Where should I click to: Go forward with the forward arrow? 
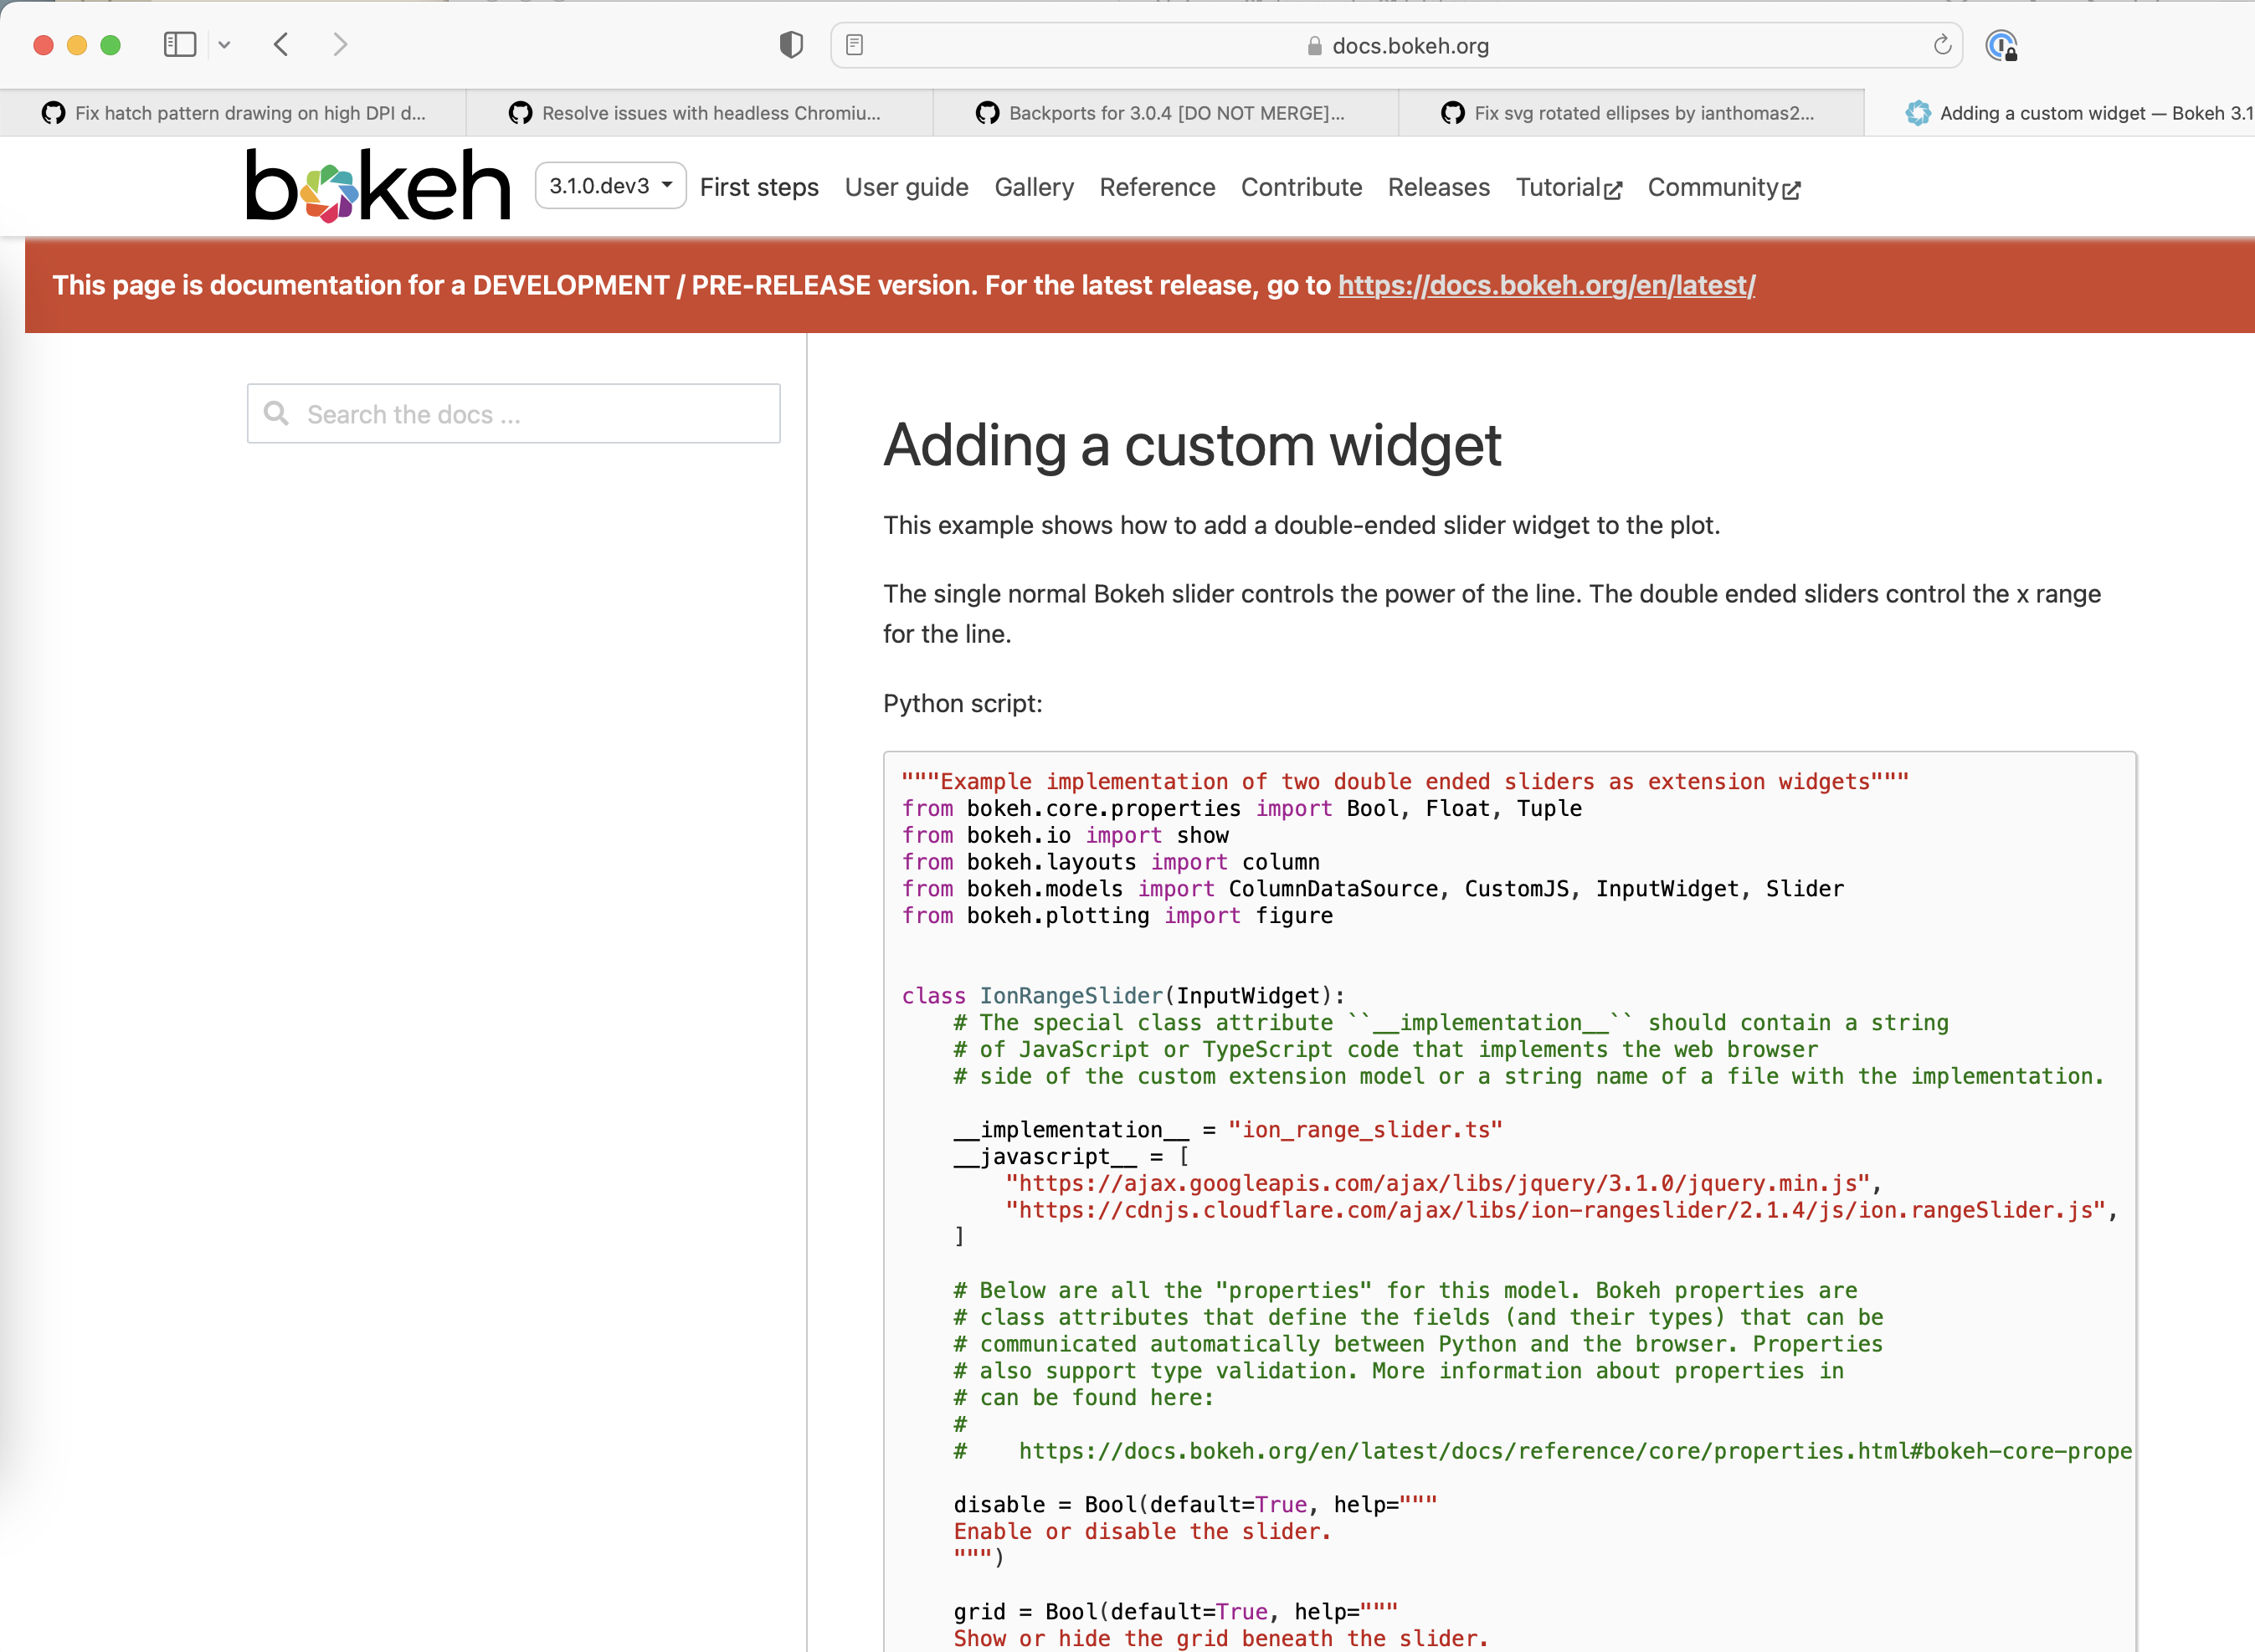coord(340,45)
